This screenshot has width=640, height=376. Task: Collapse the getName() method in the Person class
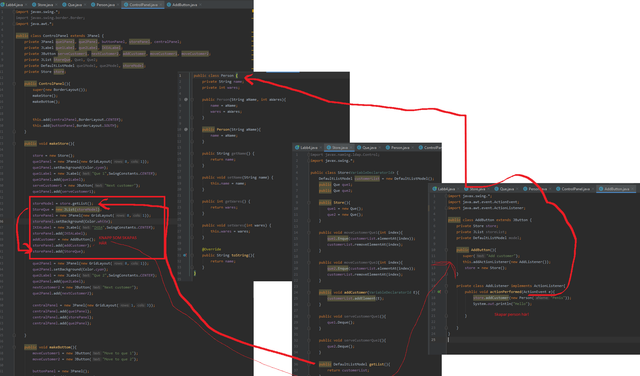coord(192,154)
